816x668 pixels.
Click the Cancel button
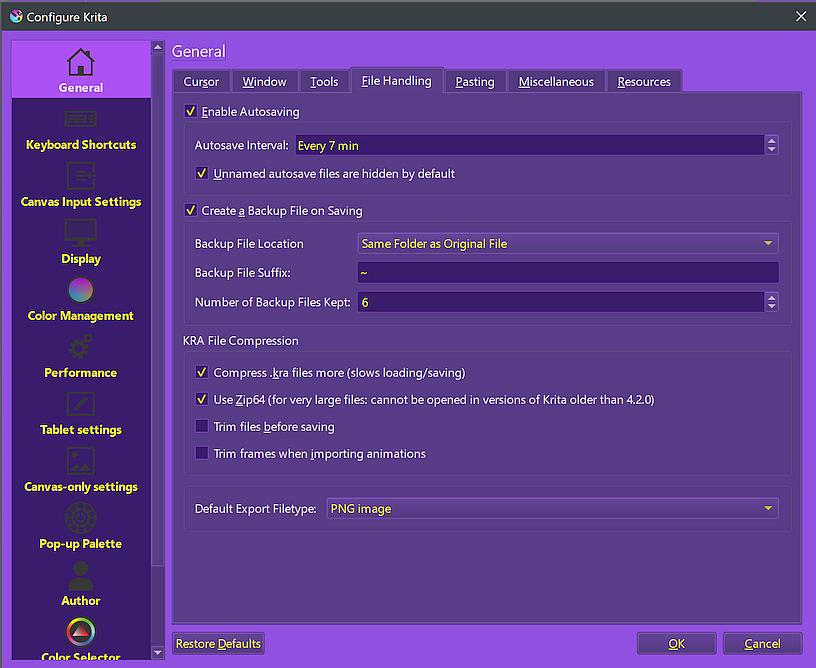[762, 644]
